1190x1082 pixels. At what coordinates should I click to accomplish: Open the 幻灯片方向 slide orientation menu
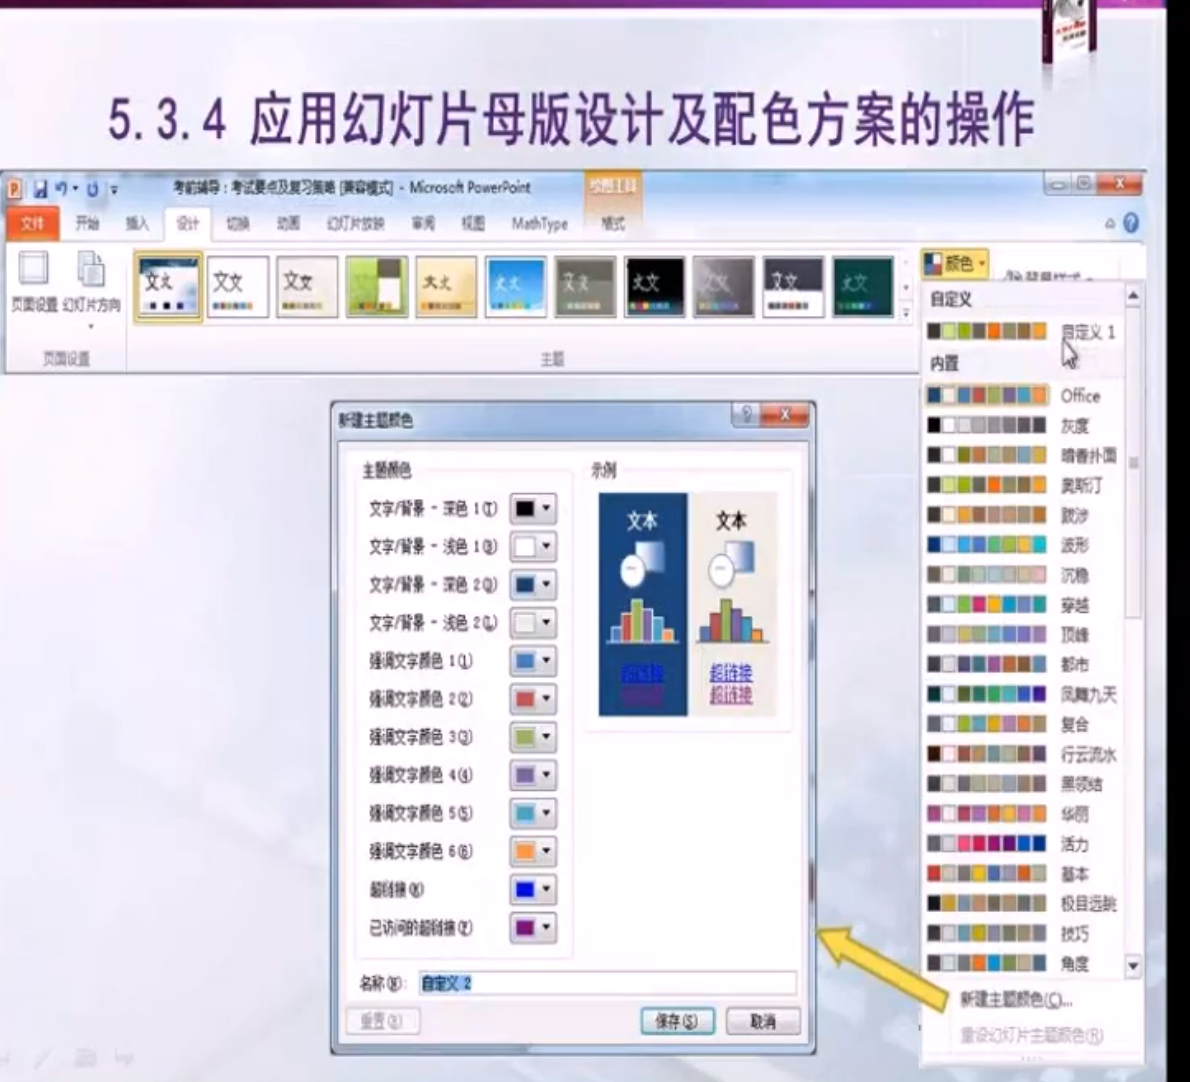point(91,291)
